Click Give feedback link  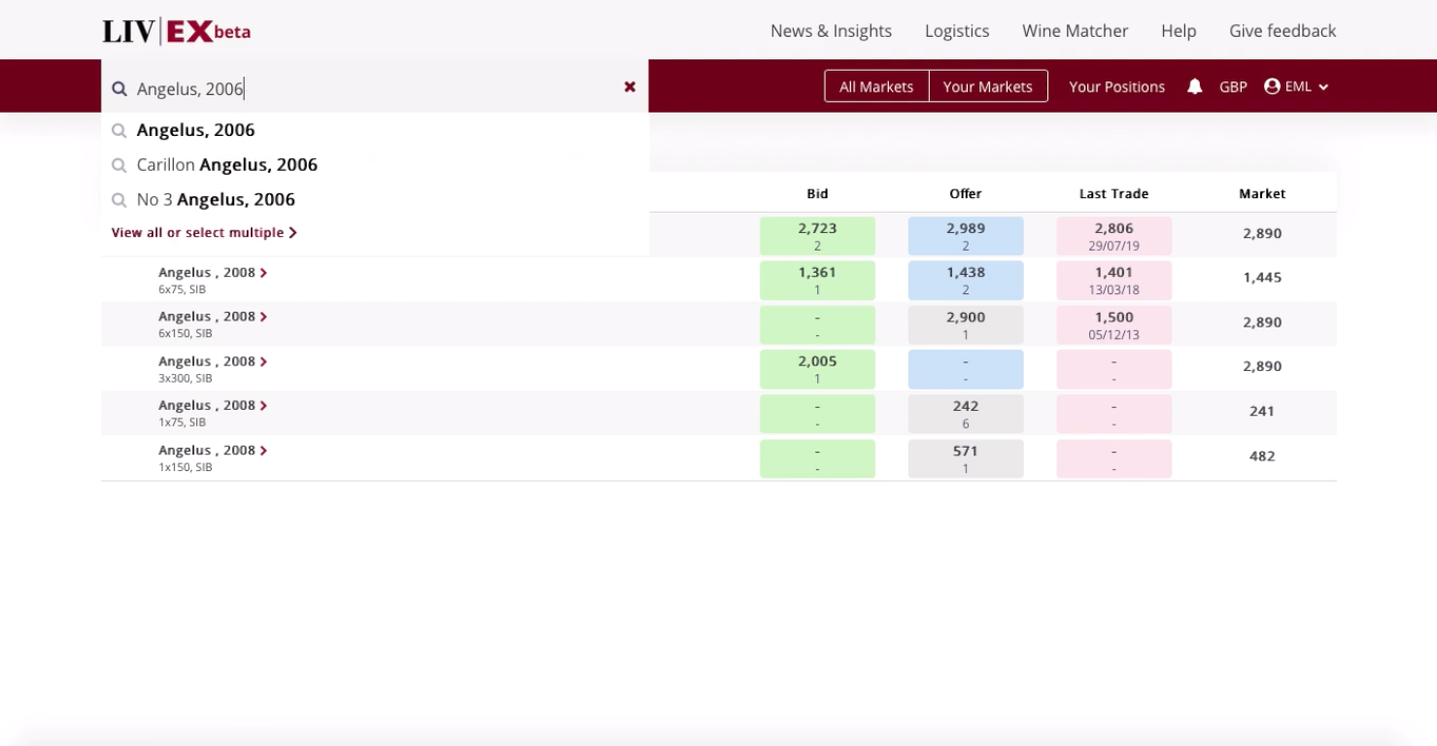coord(1282,31)
